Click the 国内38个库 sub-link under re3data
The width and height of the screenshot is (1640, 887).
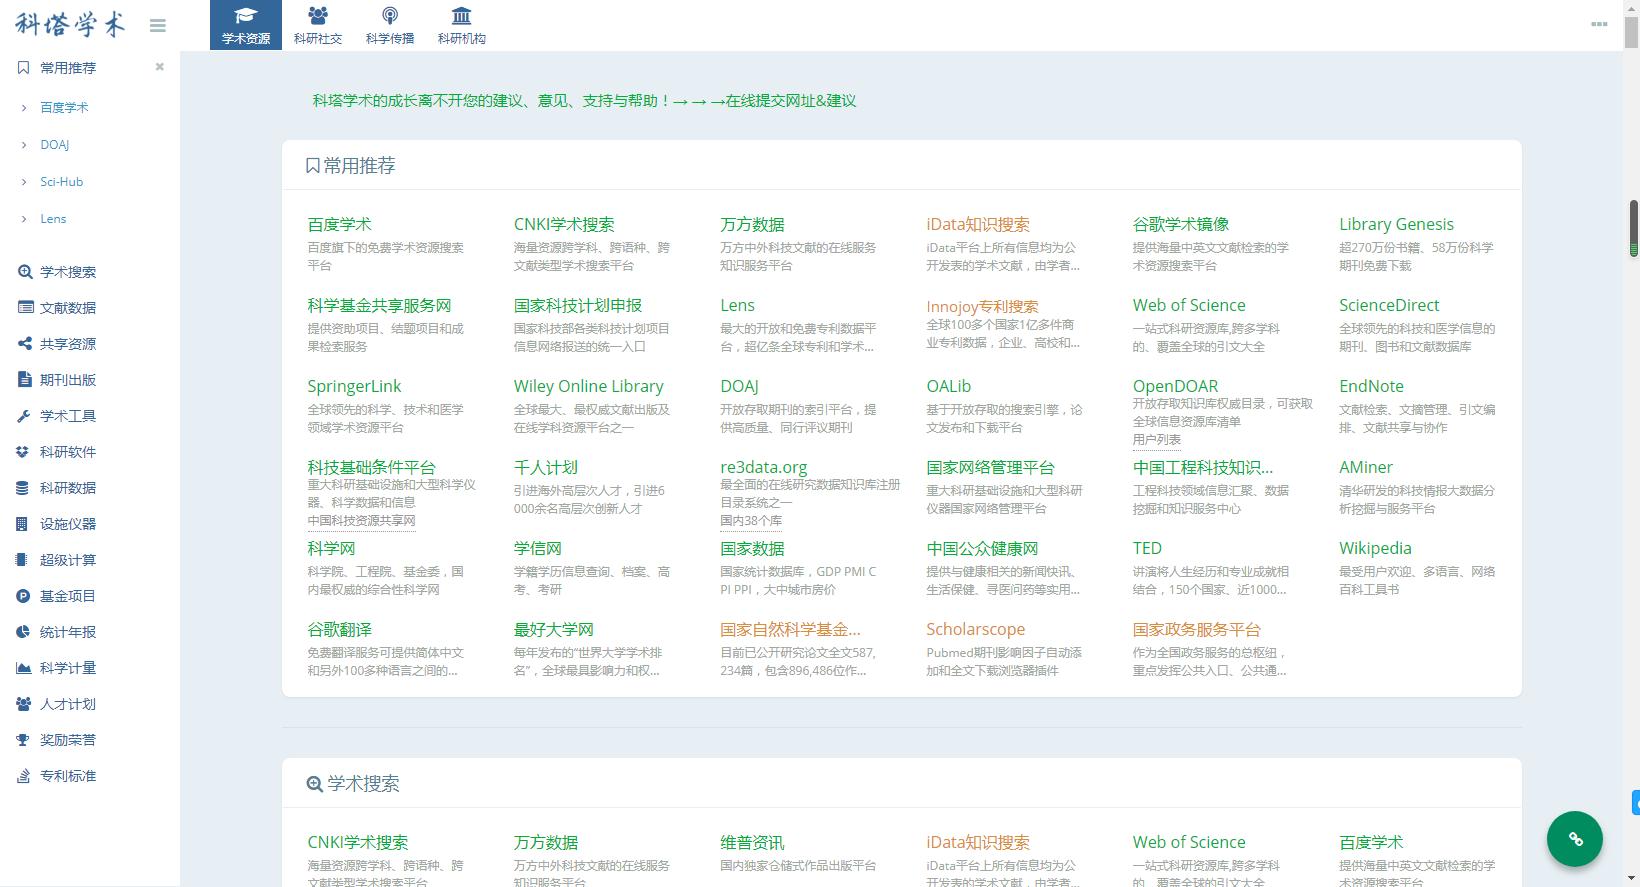[x=751, y=521]
